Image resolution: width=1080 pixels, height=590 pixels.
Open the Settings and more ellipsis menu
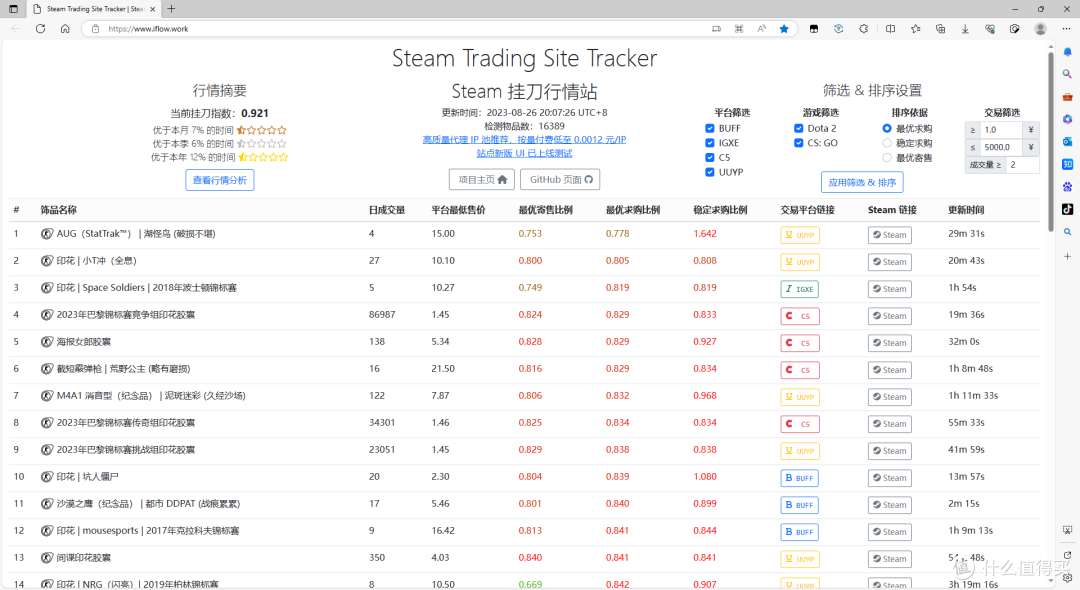[x=1066, y=29]
